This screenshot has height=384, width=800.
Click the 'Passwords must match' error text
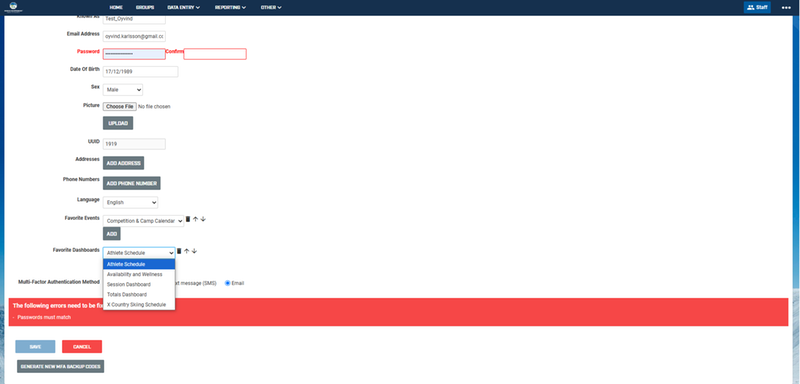(x=44, y=317)
